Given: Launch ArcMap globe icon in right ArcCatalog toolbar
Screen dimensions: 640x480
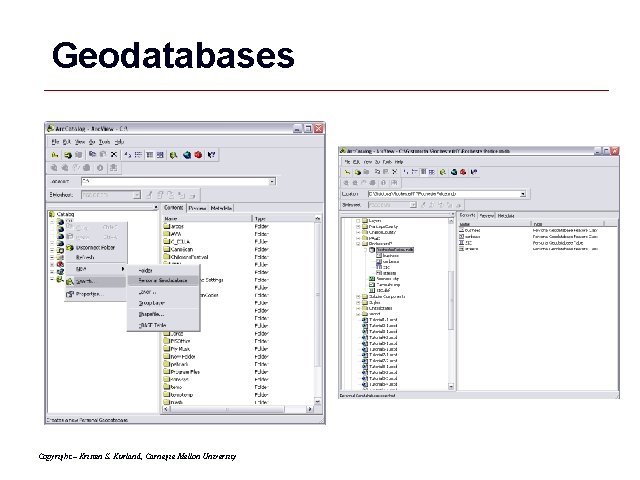Looking at the screenshot, I should point(453,172).
